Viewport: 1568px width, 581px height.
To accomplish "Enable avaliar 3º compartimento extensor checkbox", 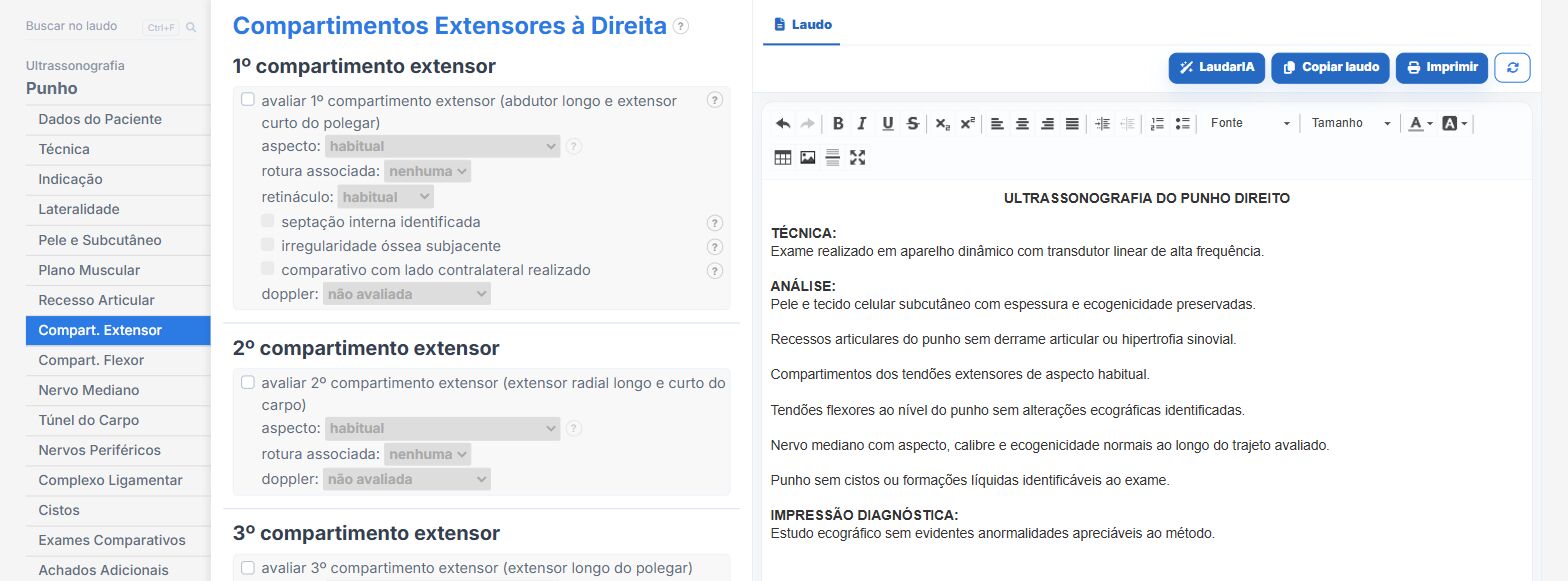I will point(248,567).
